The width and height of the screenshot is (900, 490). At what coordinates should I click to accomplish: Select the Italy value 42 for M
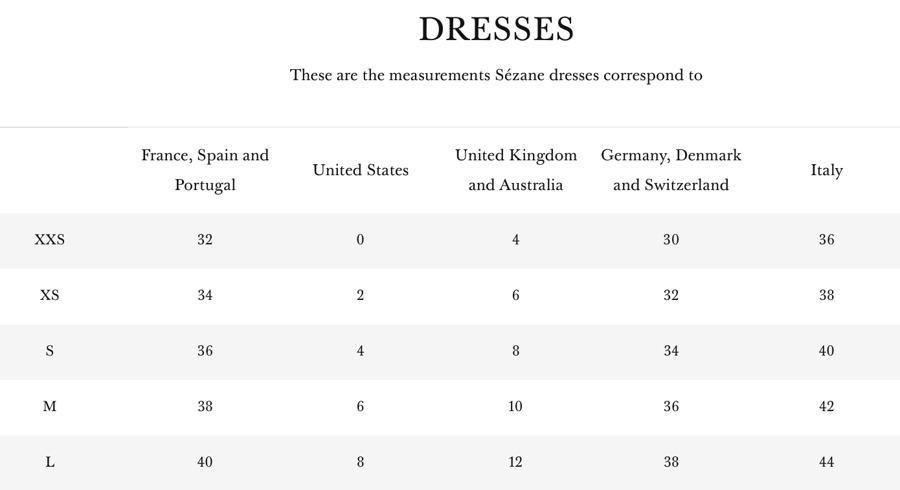tap(826, 407)
